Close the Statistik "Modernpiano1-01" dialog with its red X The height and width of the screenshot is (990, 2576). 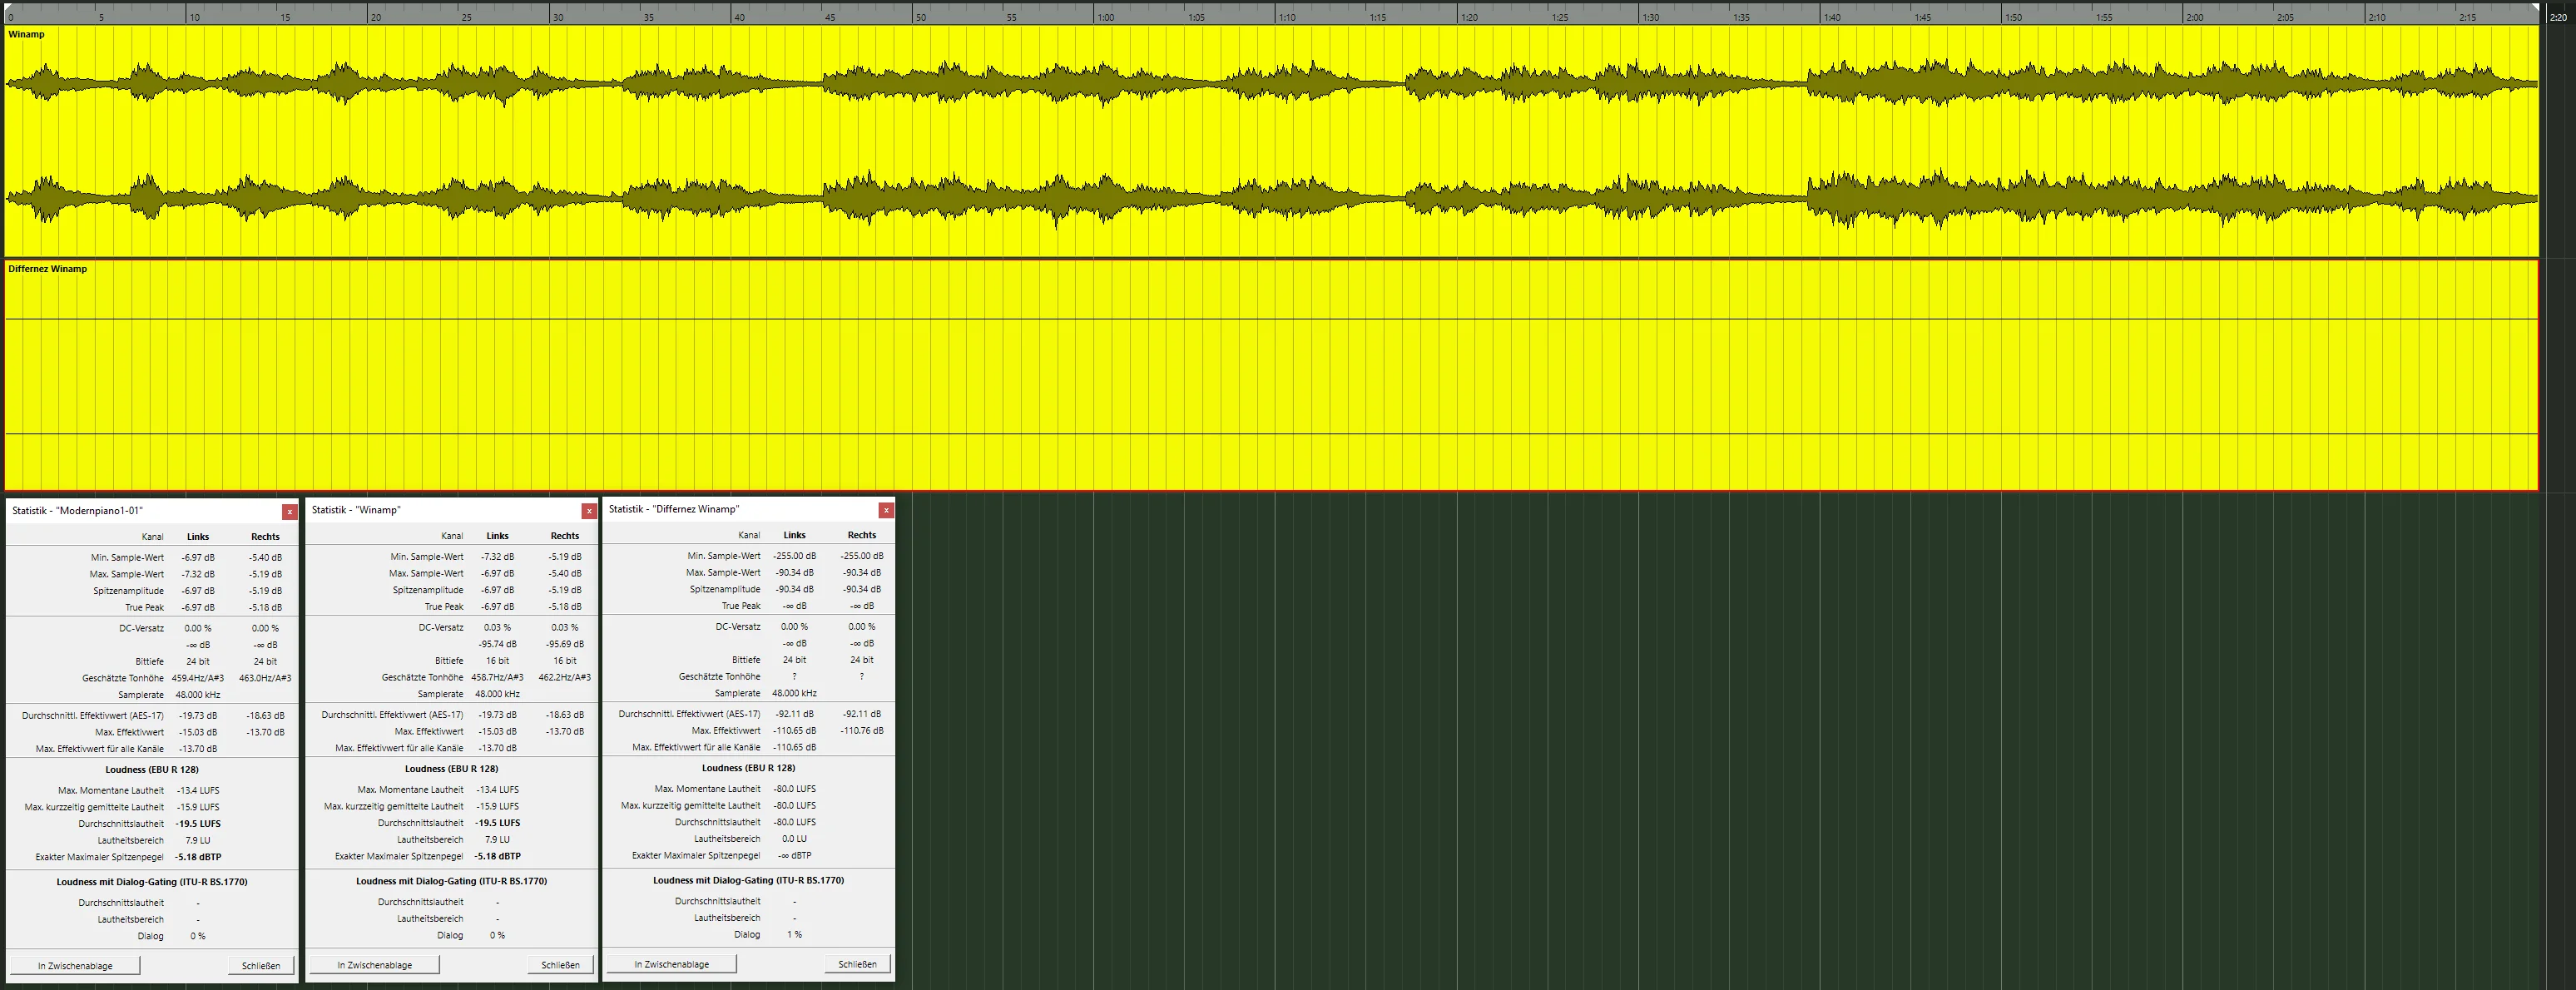pyautogui.click(x=290, y=512)
